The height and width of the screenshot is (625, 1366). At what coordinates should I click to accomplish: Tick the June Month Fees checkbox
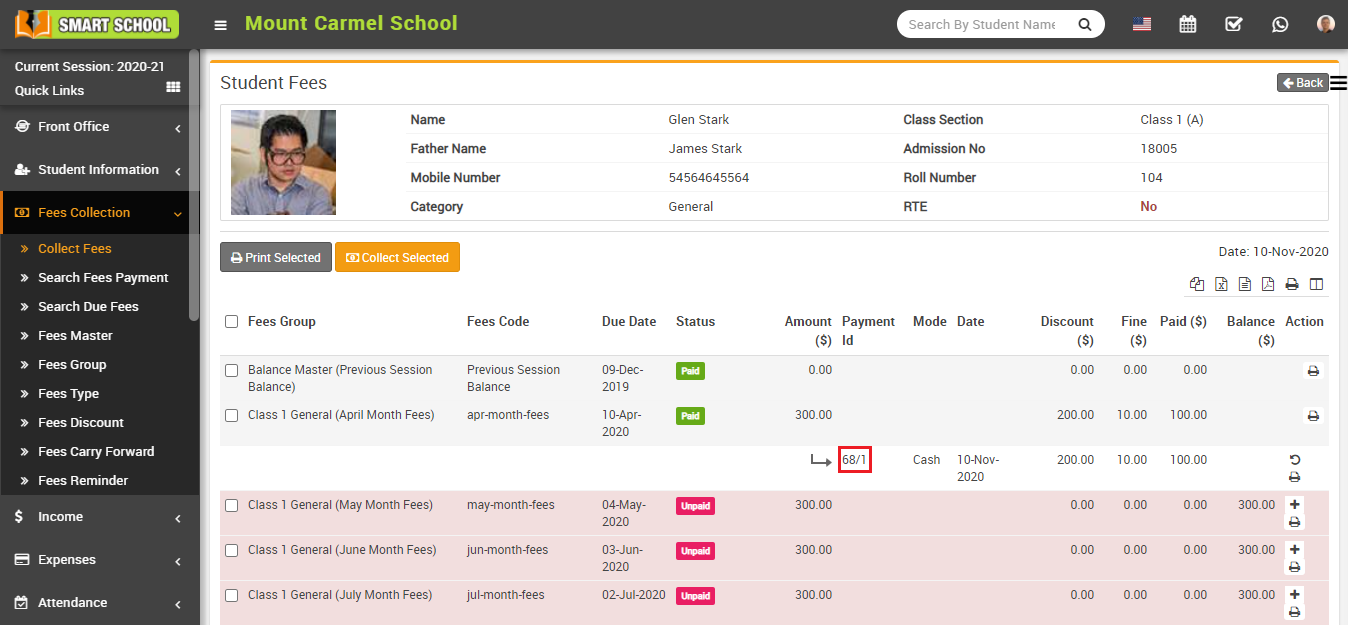231,550
